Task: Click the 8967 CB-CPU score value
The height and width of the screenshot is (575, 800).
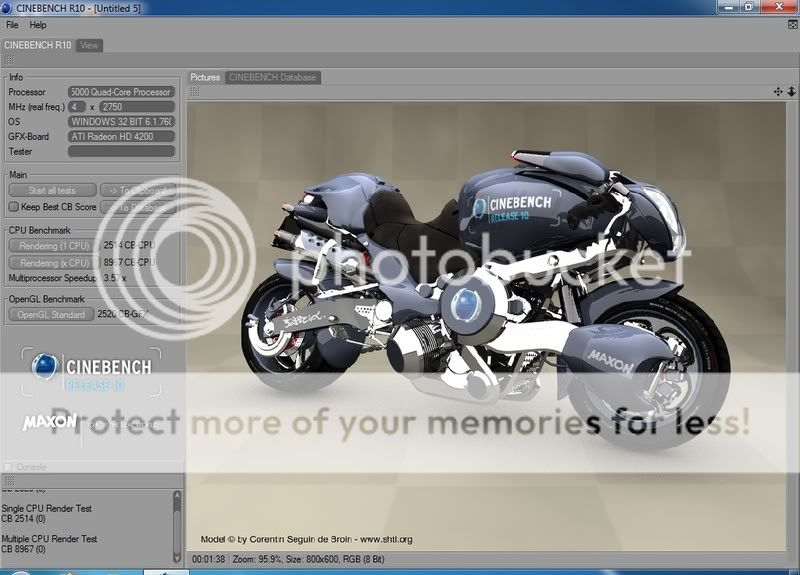Action: point(129,262)
